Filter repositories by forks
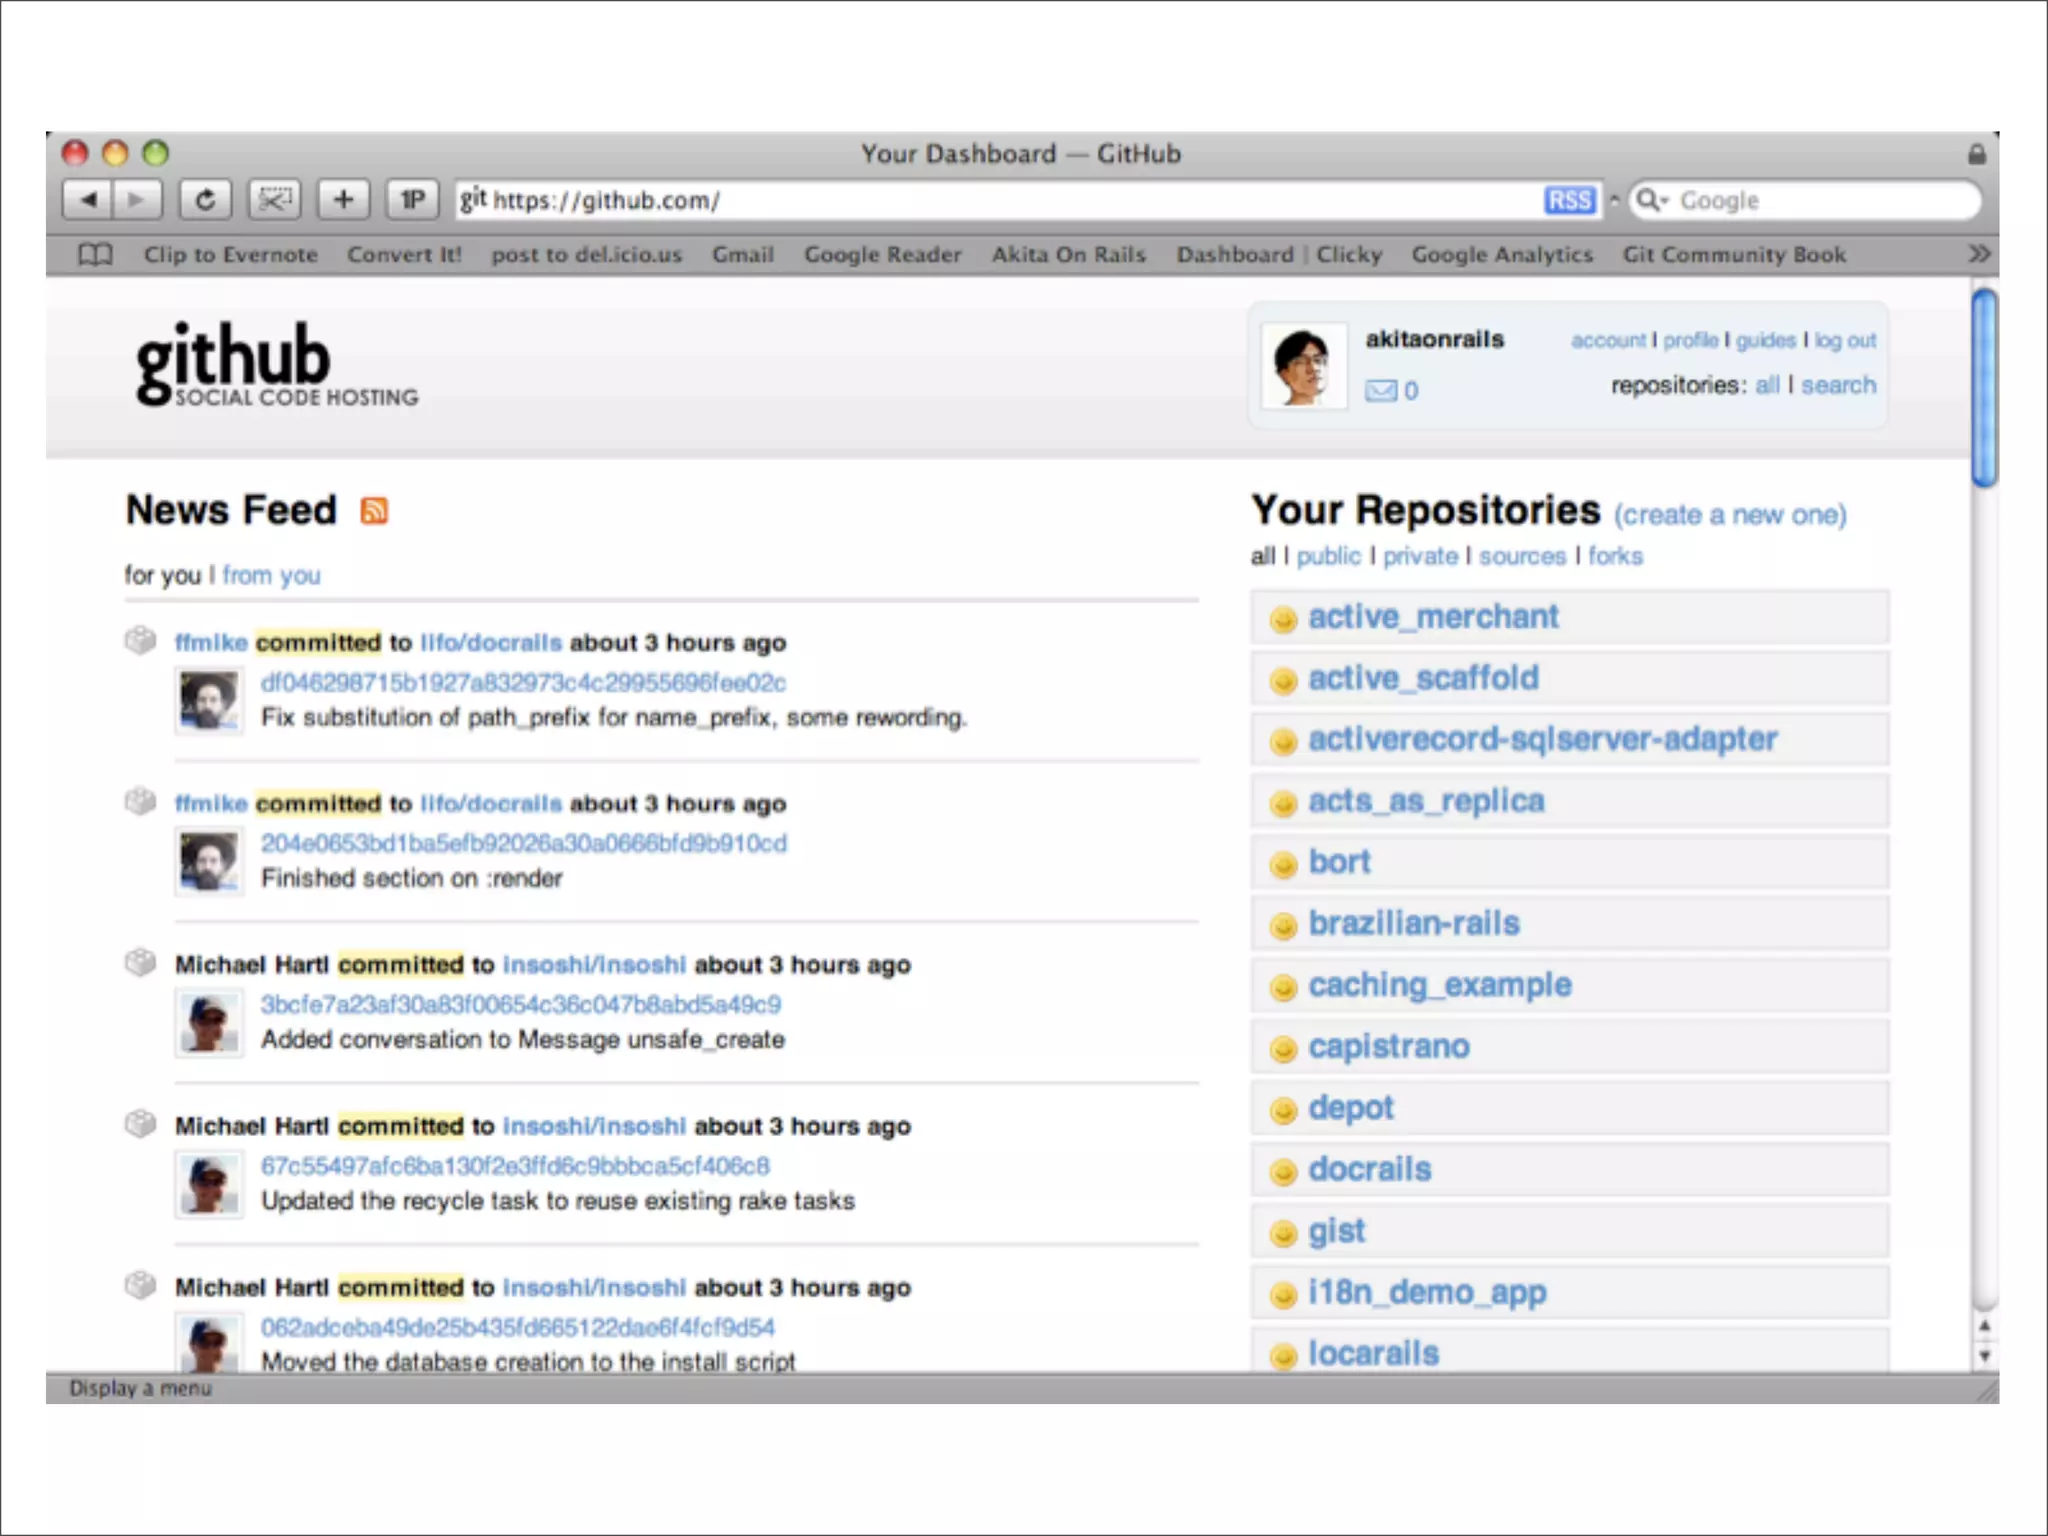2048x1536 pixels. [1615, 556]
